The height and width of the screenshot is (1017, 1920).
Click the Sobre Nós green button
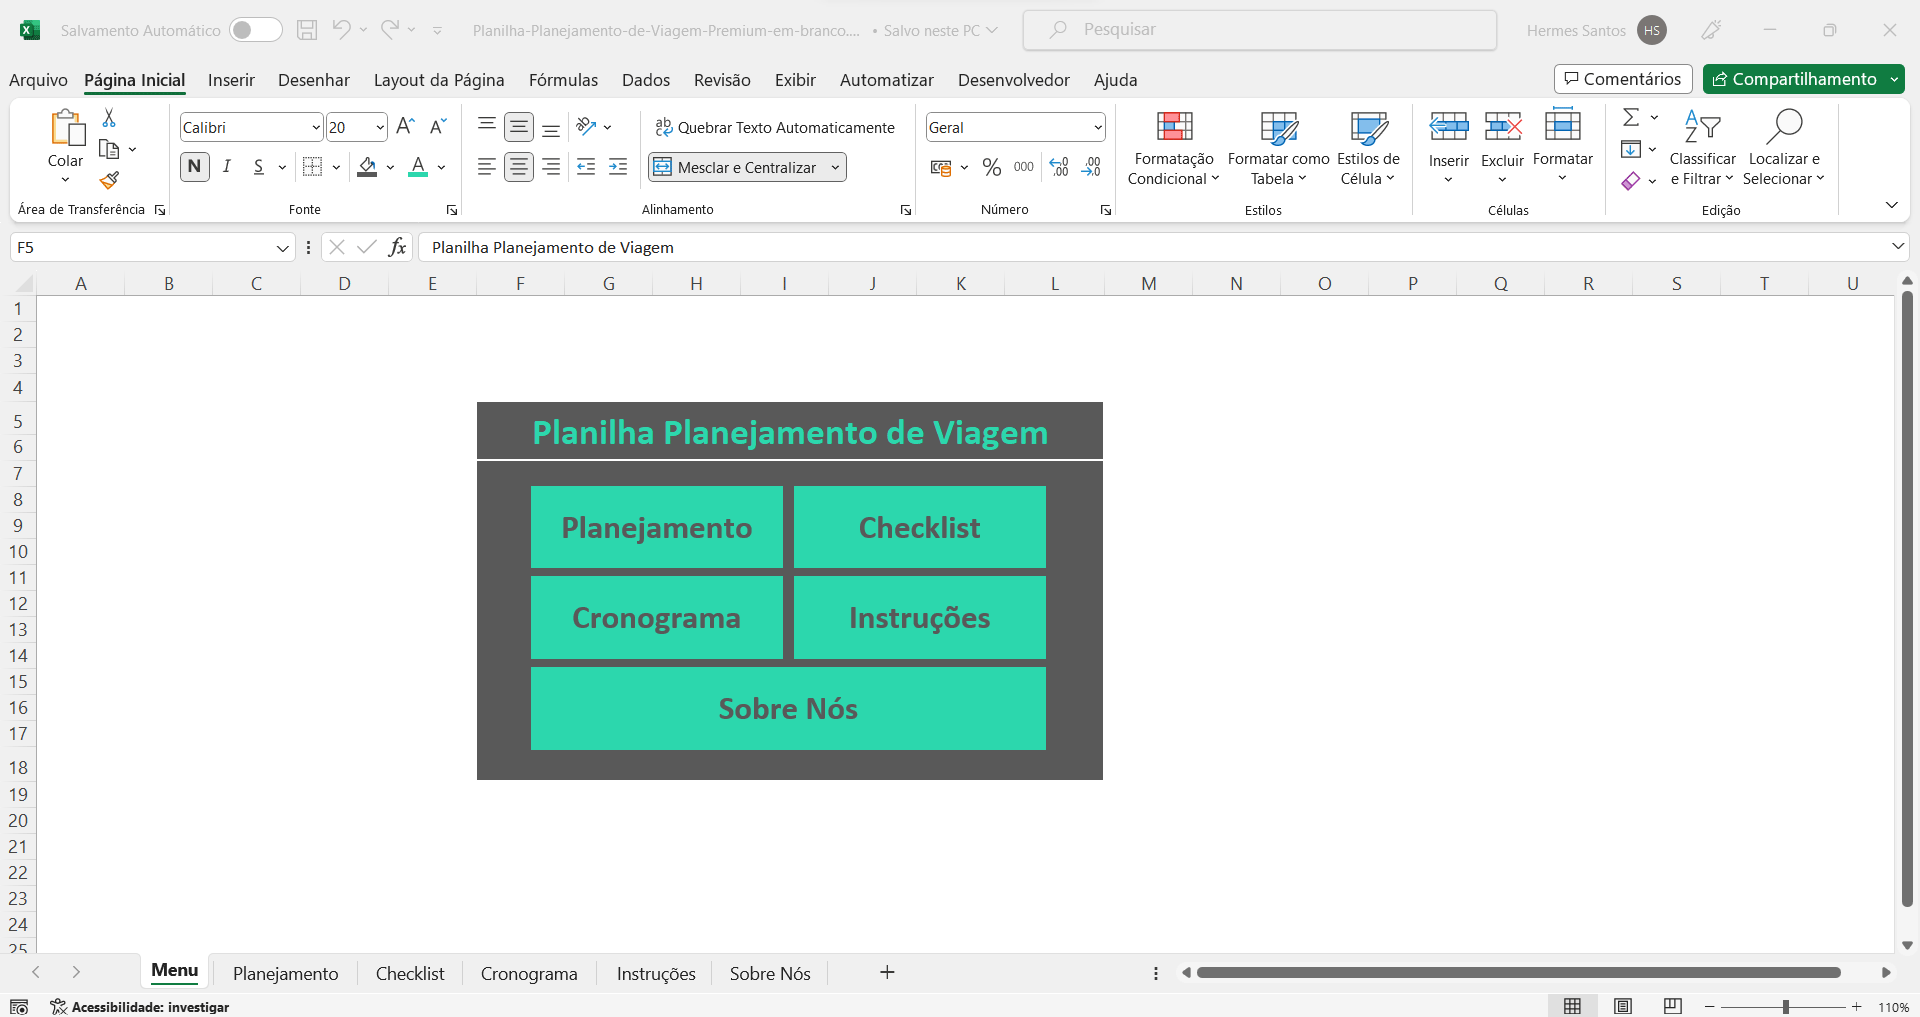coord(788,708)
